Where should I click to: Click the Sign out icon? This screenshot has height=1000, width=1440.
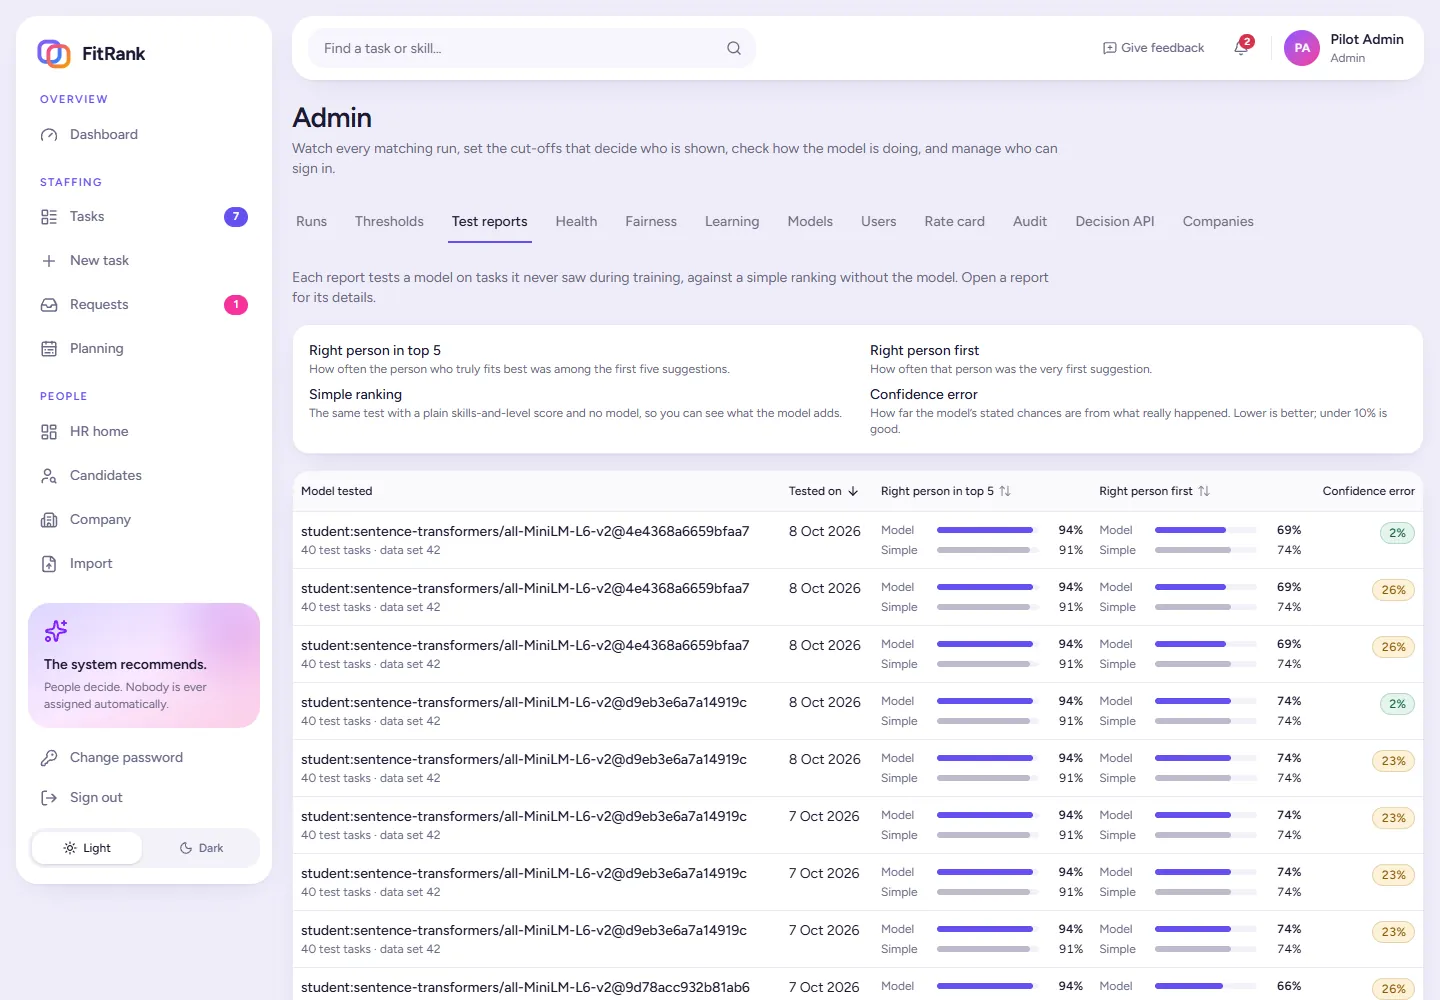(x=49, y=798)
